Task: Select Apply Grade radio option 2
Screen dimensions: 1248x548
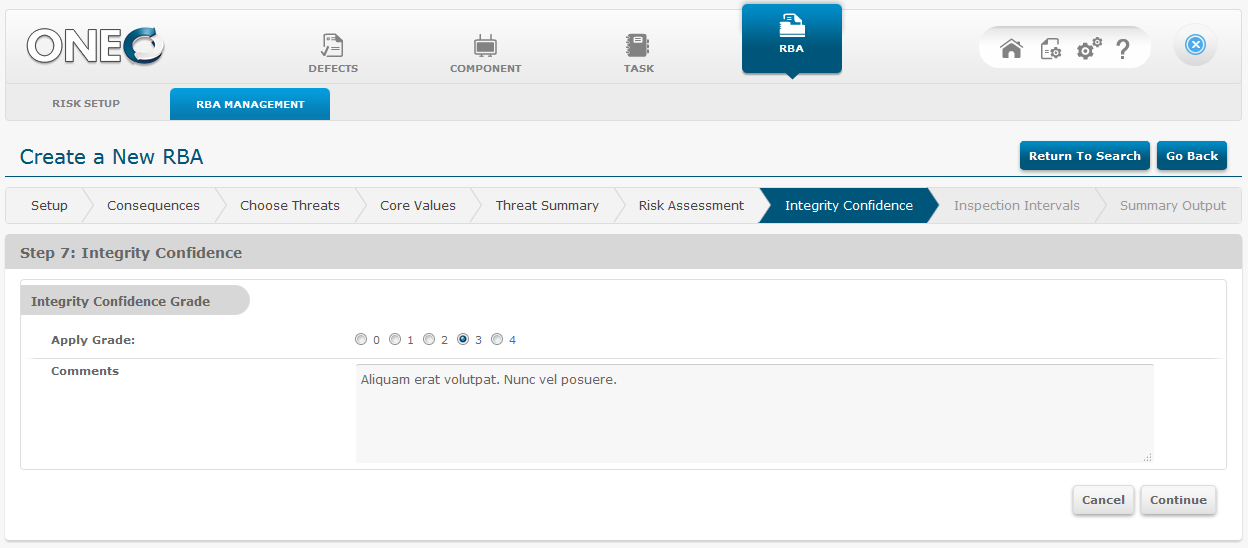Action: 429,339
